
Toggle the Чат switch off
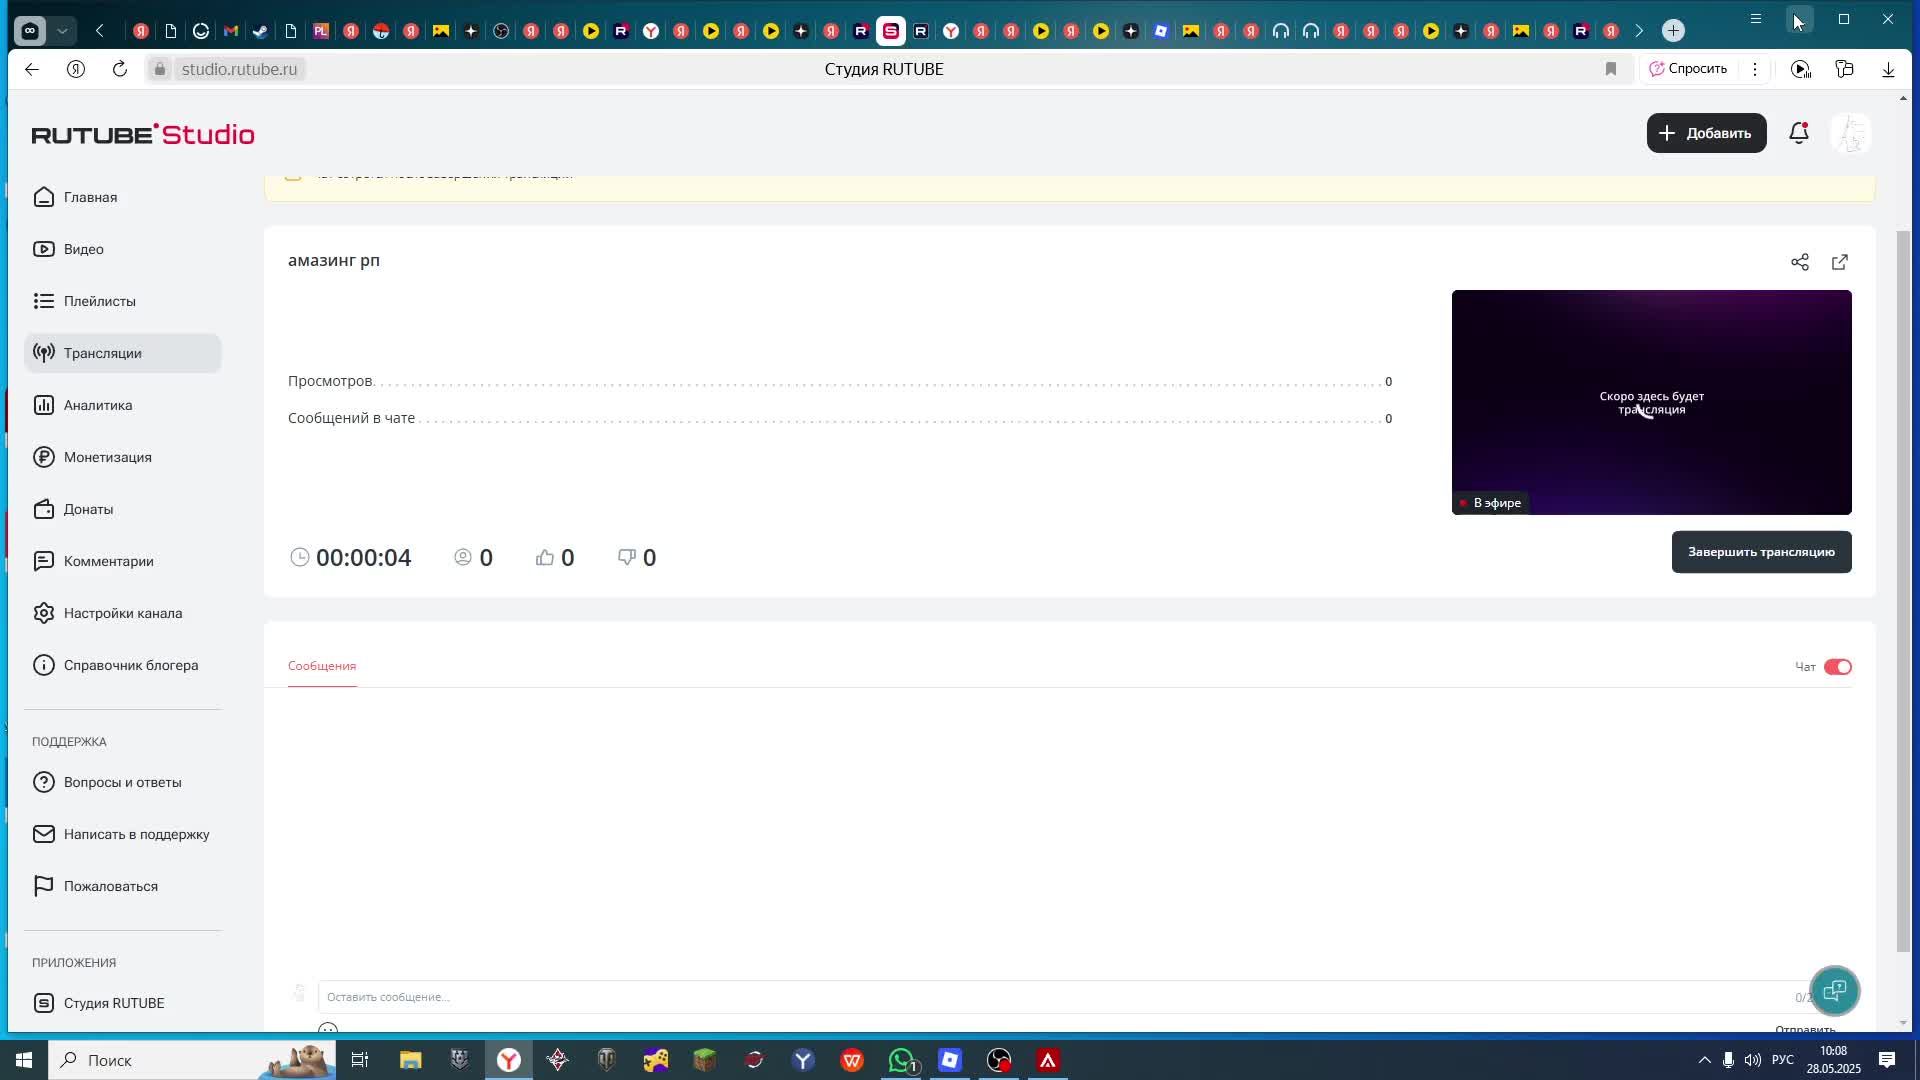pyautogui.click(x=1837, y=667)
